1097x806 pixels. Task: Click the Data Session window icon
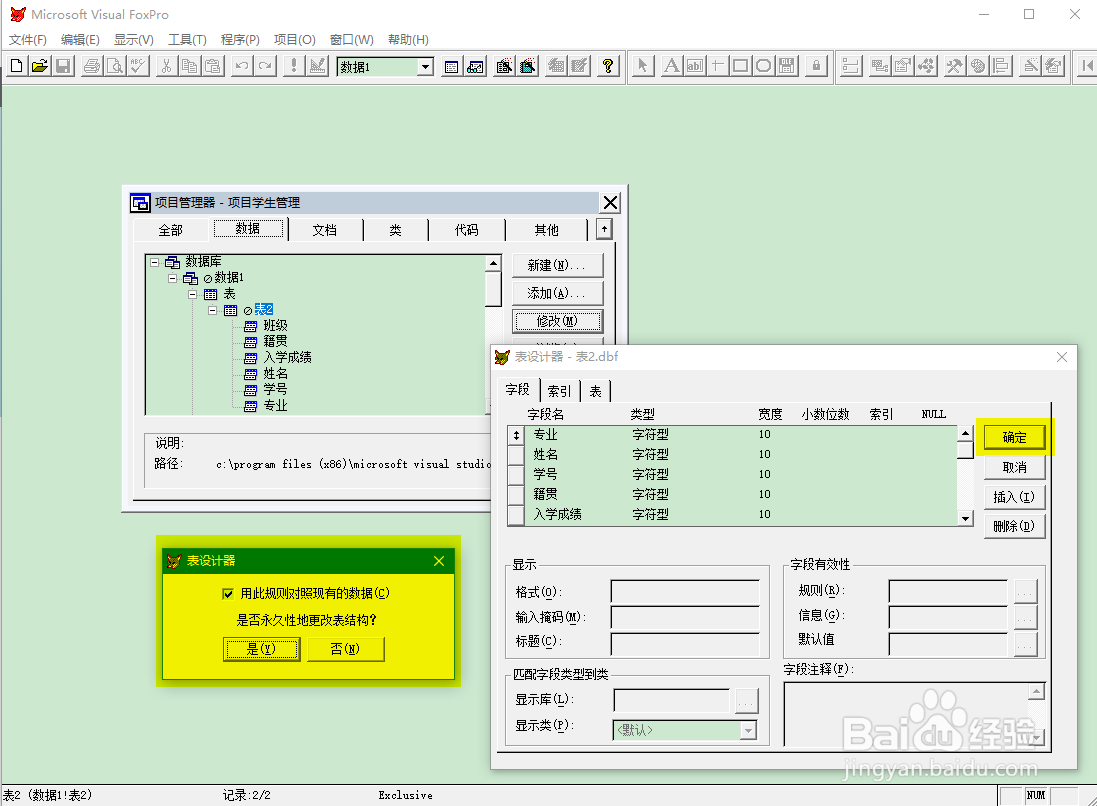pyautogui.click(x=475, y=66)
